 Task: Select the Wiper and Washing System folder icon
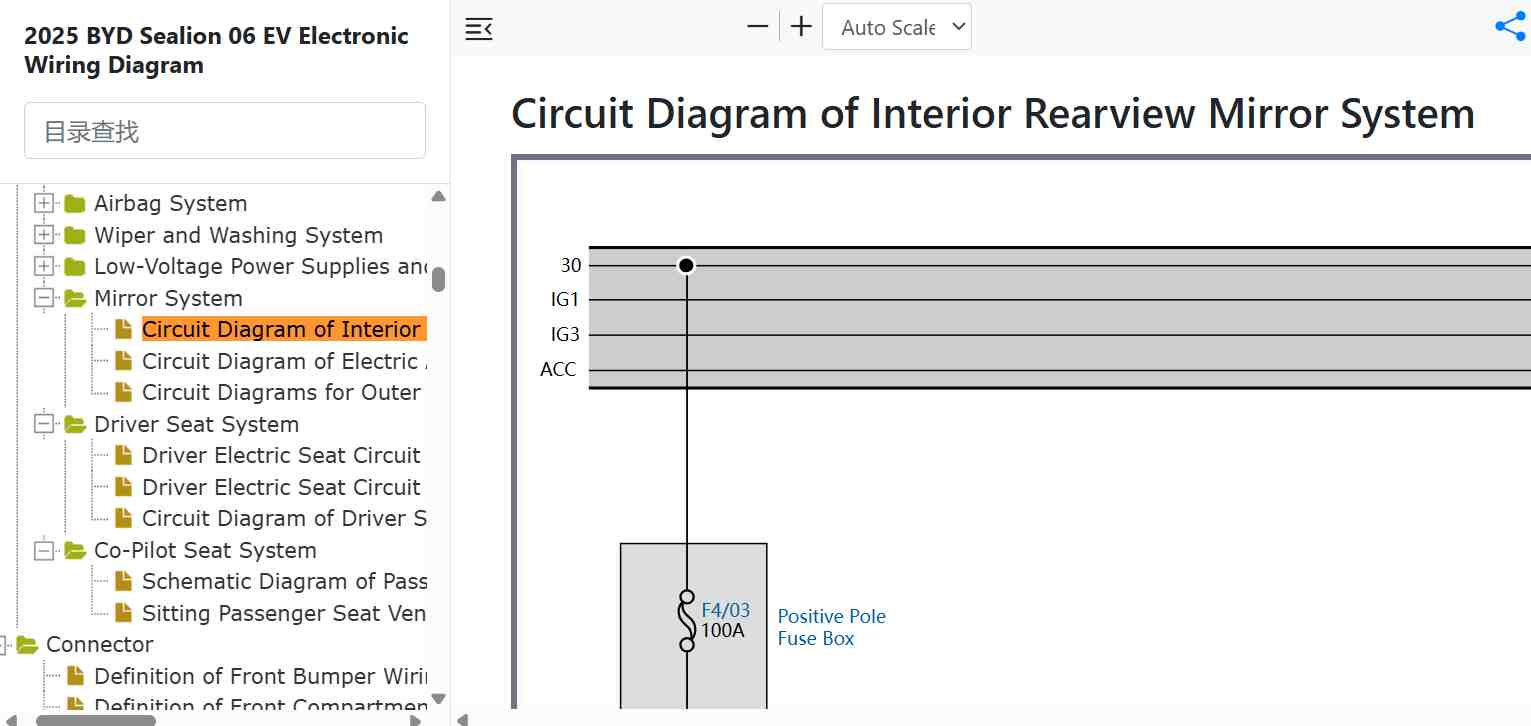pos(75,236)
